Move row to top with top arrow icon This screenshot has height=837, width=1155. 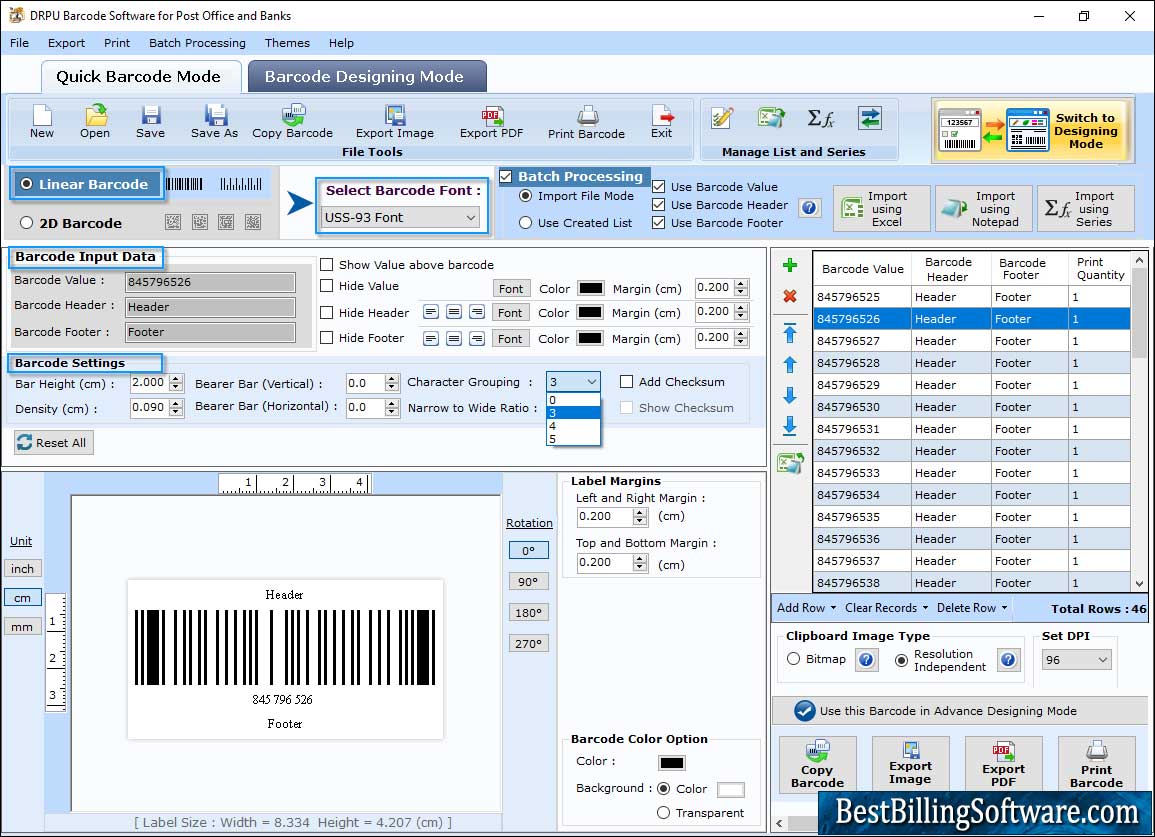tap(790, 333)
